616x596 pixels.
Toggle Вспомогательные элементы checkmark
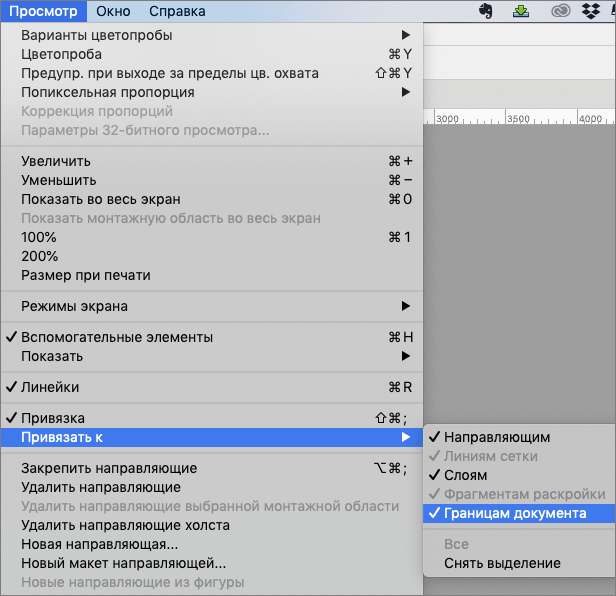coord(212,337)
